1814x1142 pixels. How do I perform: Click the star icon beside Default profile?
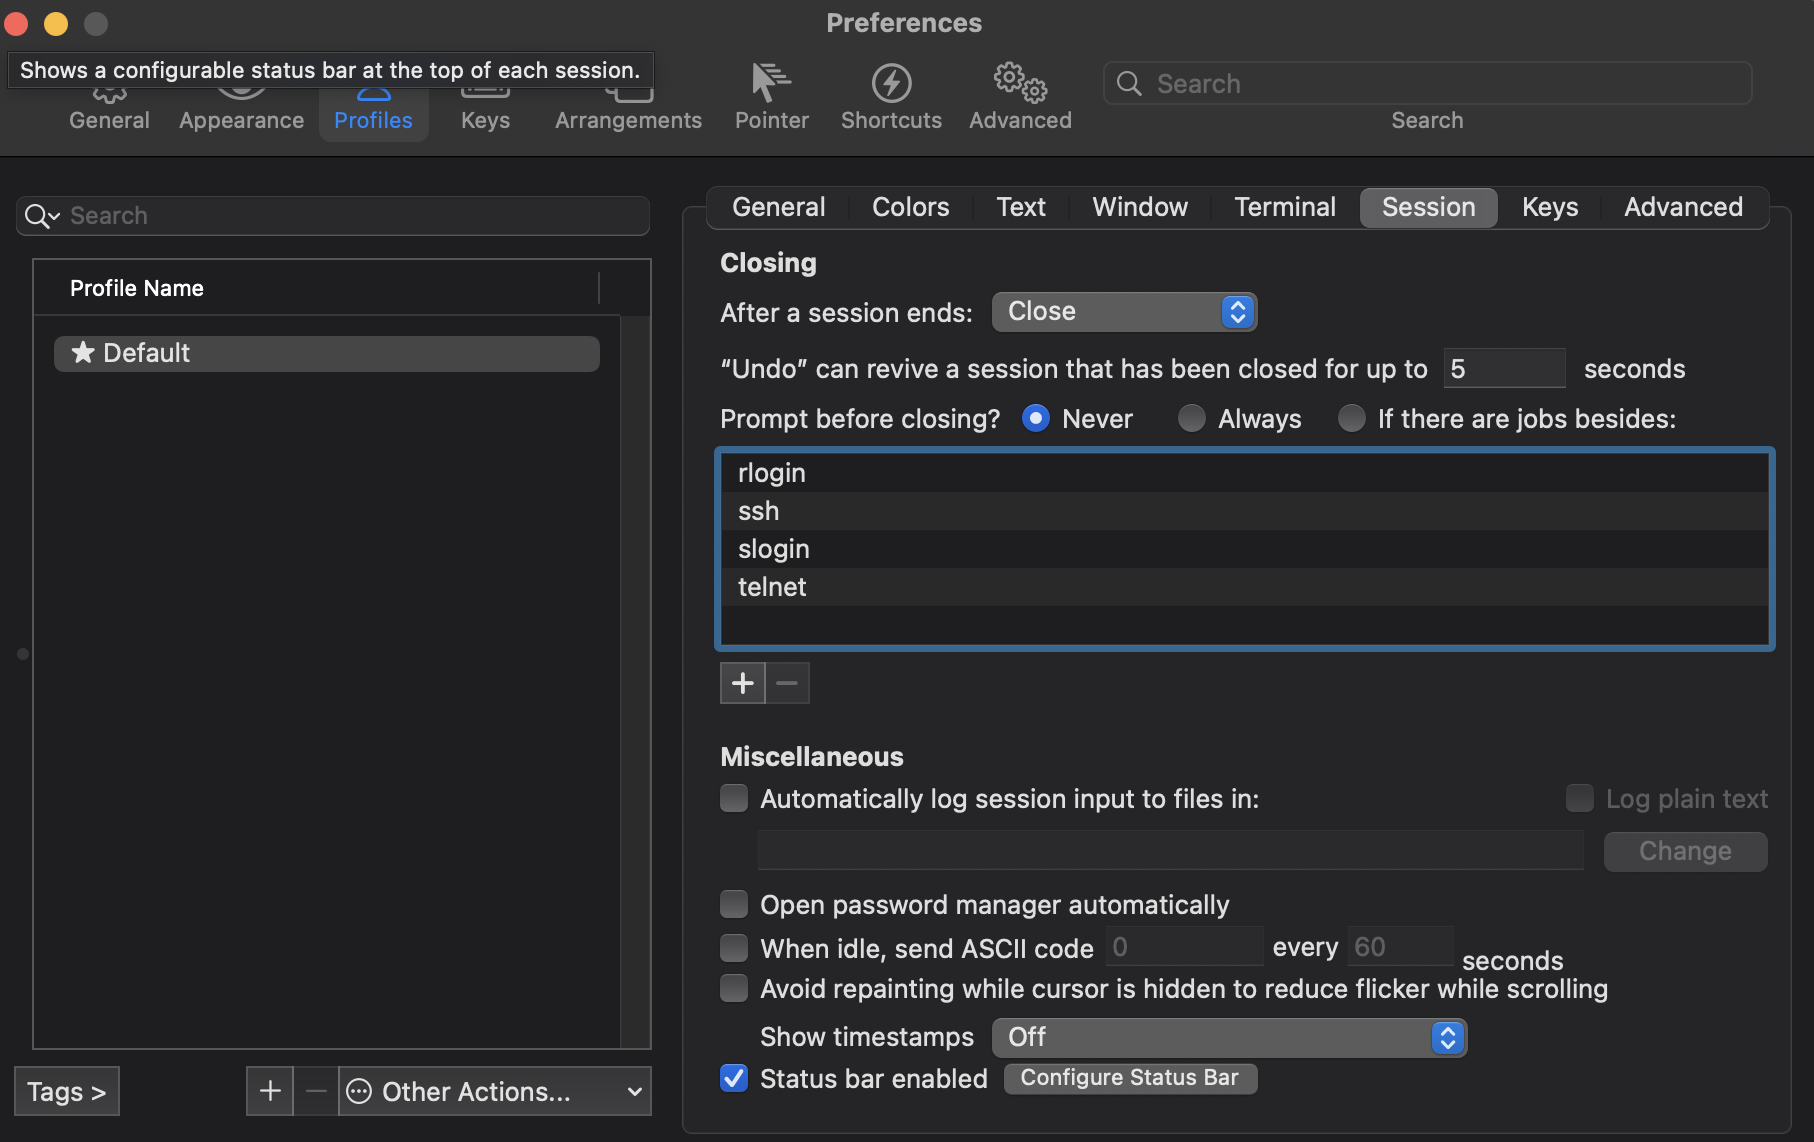tap(83, 352)
